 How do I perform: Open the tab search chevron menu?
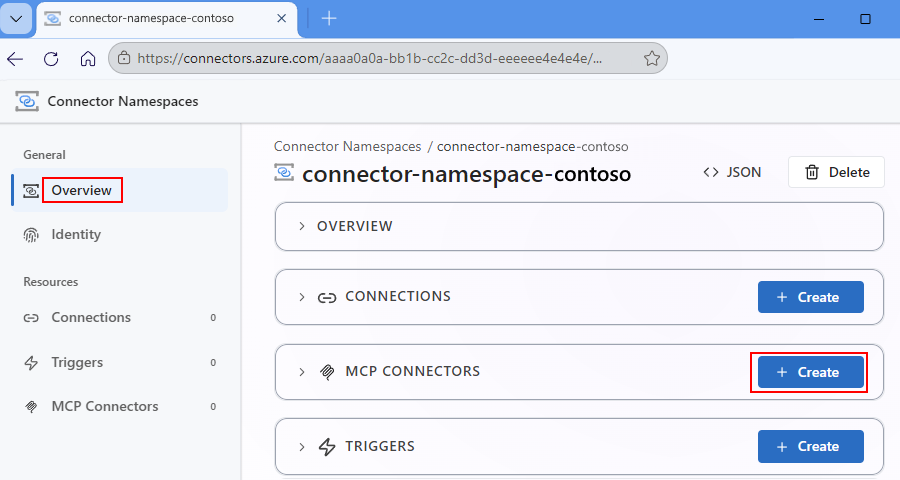point(16,18)
